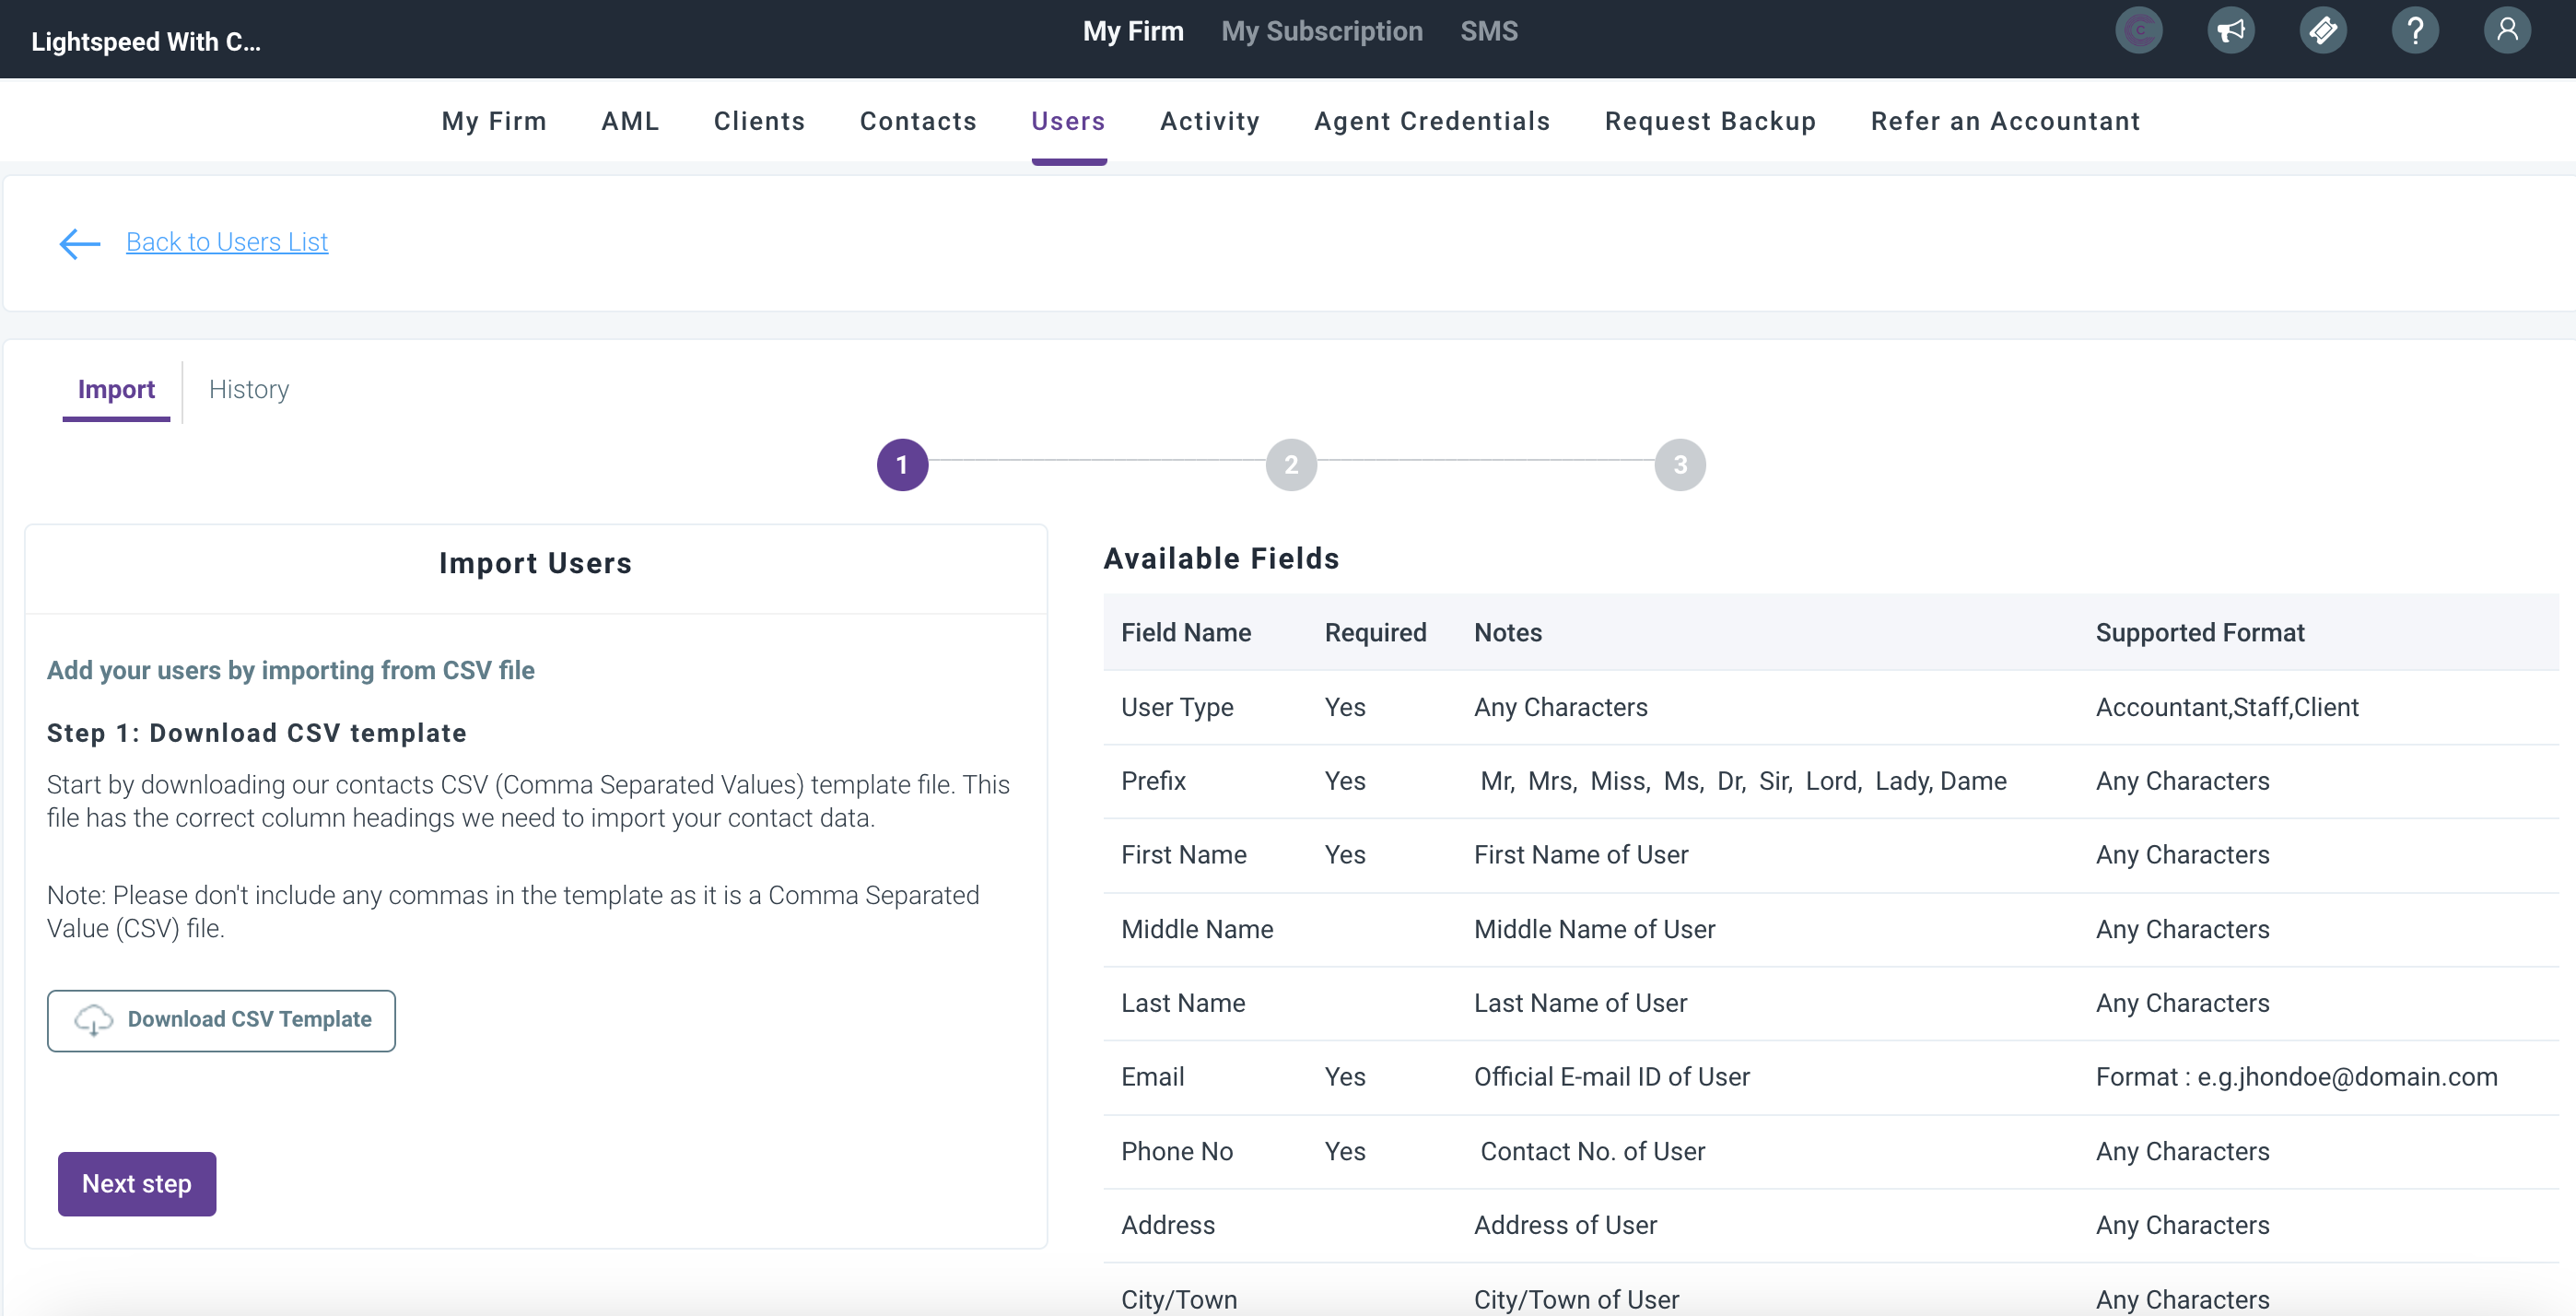Go to step 3 circle
The height and width of the screenshot is (1316, 2576).
[1679, 465]
